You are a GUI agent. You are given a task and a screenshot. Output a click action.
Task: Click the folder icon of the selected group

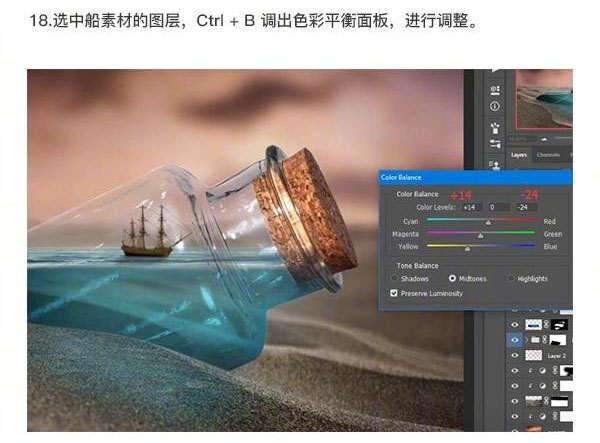pyautogui.click(x=535, y=340)
